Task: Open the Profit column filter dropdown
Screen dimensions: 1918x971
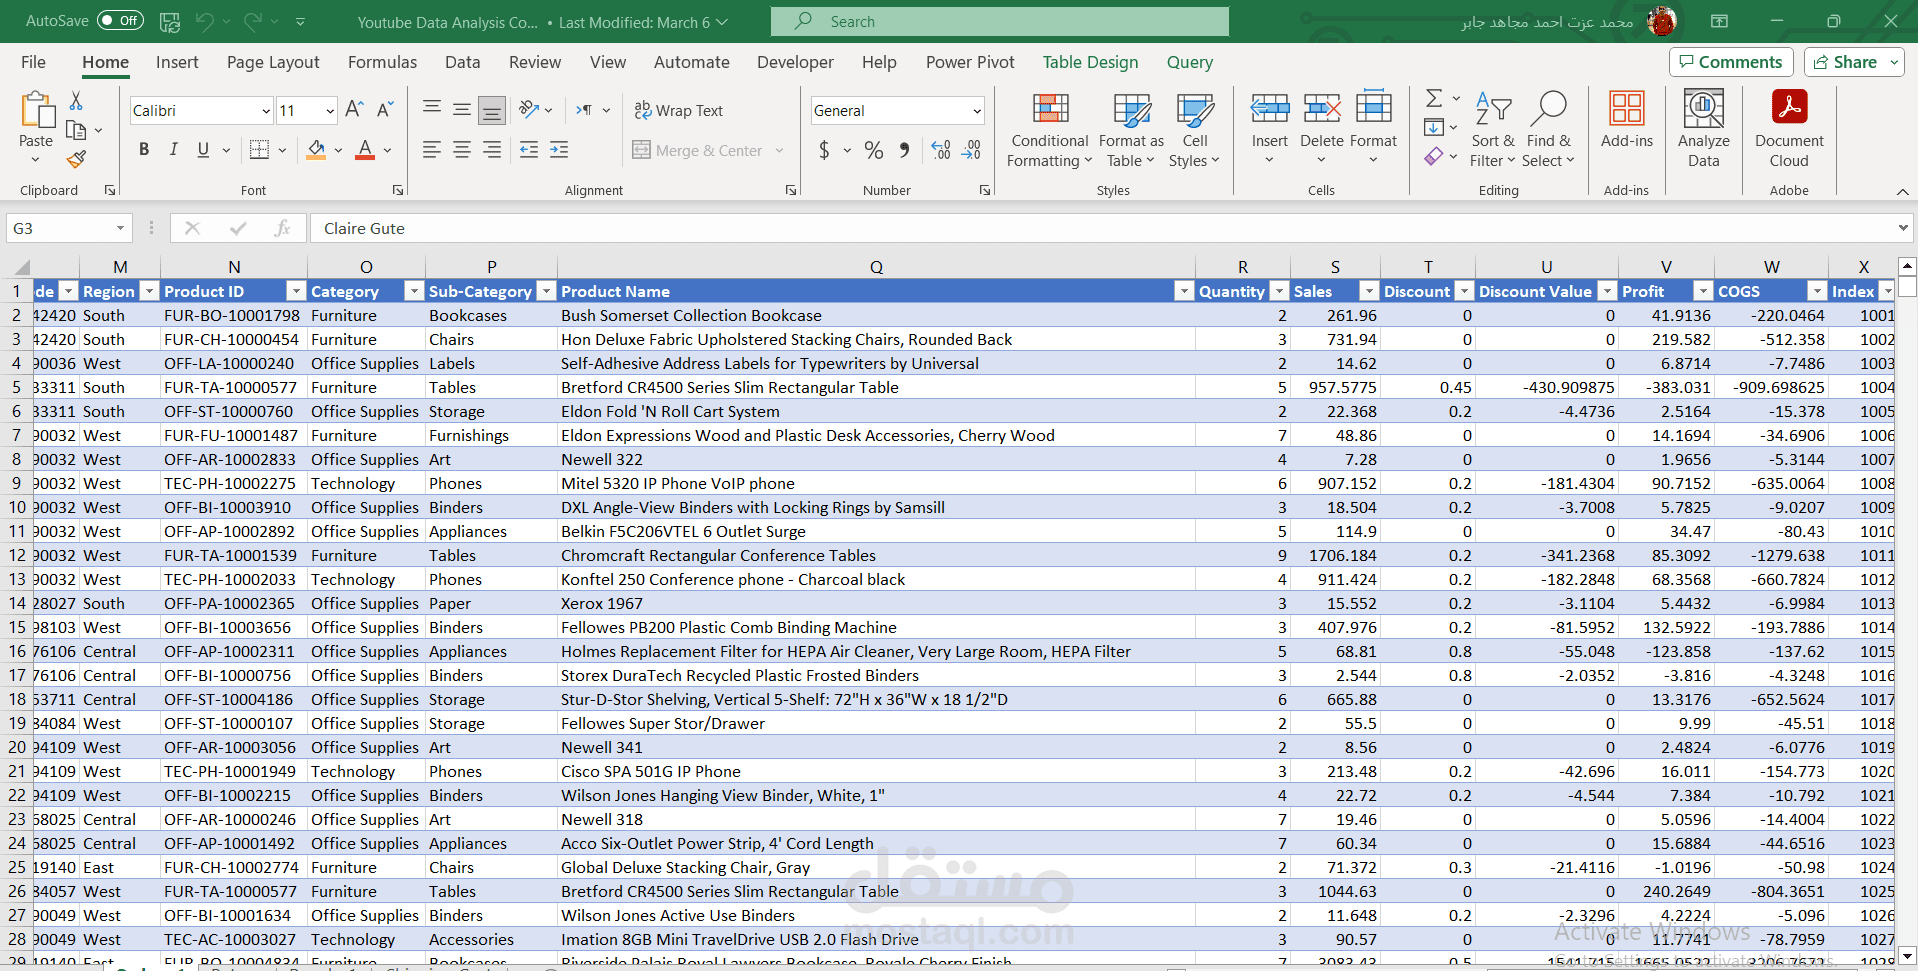Action: (1703, 291)
